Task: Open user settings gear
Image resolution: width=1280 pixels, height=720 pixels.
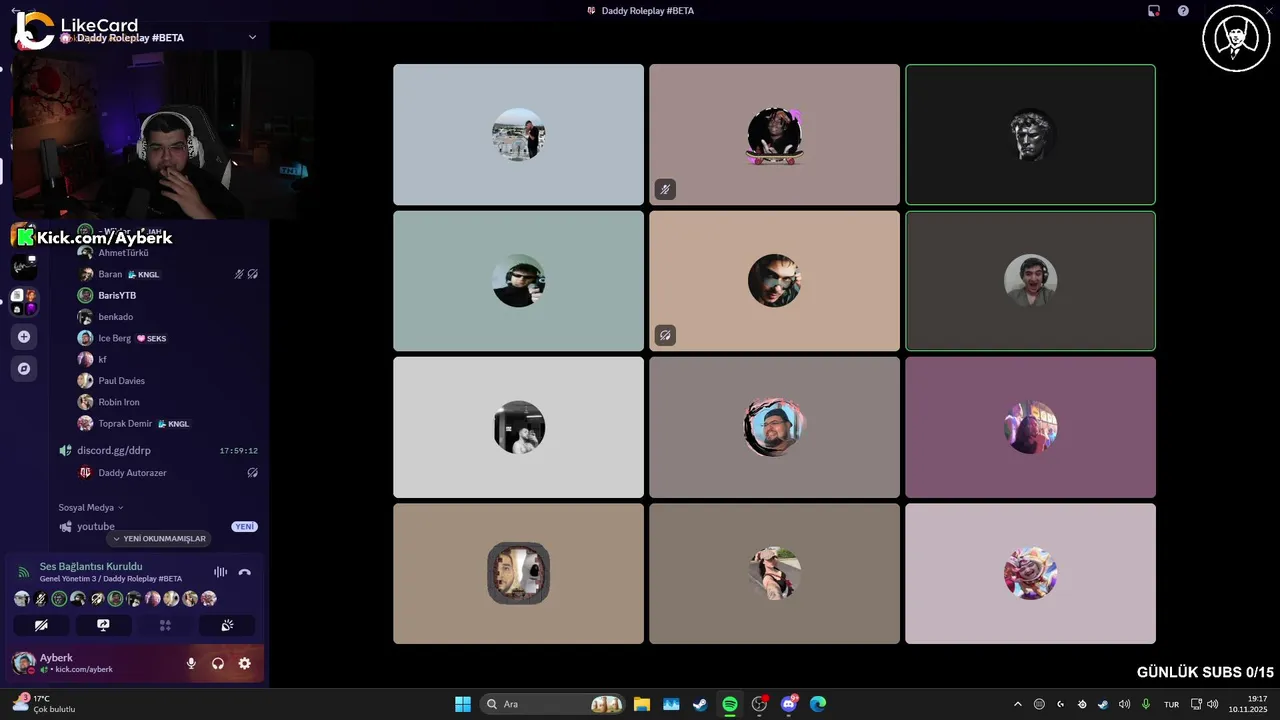Action: tap(244, 663)
